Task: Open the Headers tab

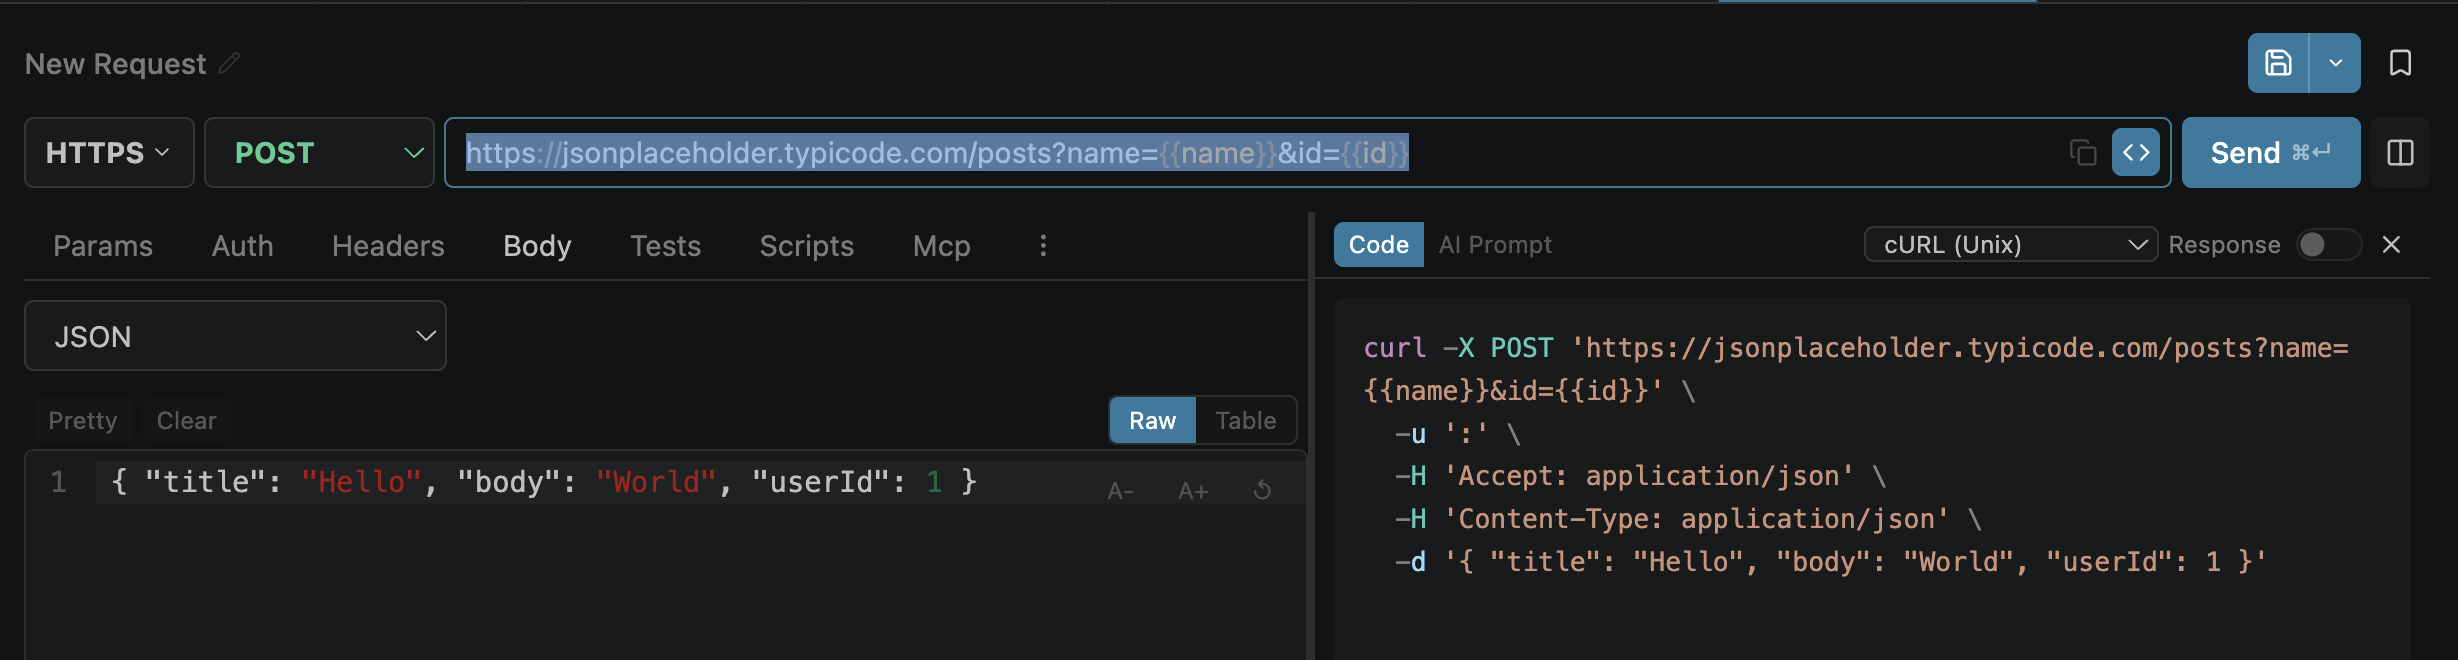Action: pos(388,246)
